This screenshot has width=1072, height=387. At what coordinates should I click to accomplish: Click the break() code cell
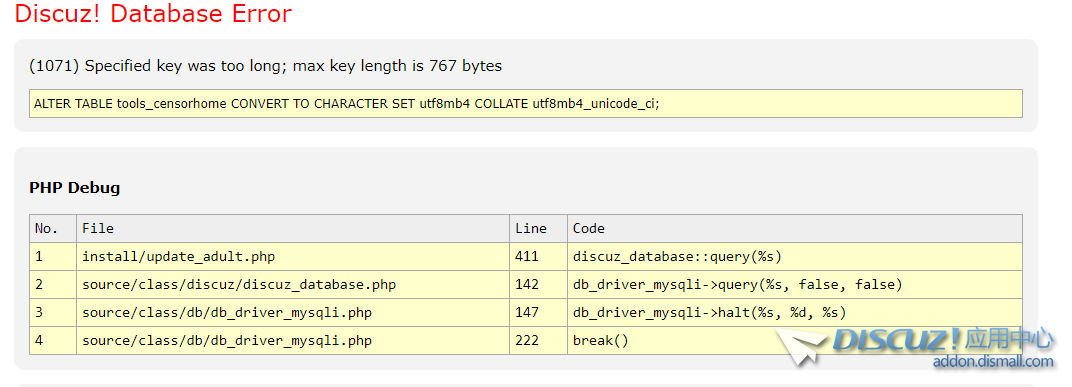[x=795, y=341]
